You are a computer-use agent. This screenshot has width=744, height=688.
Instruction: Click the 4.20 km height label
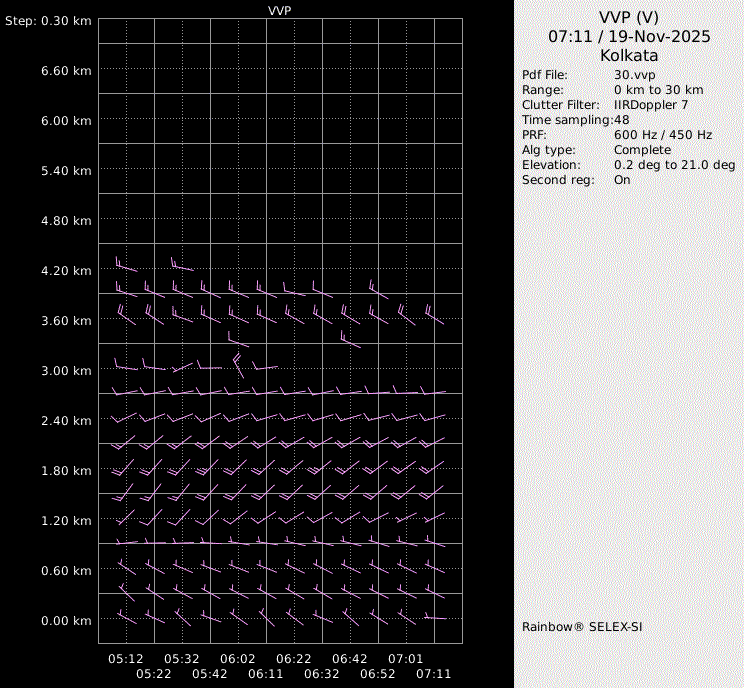click(x=66, y=271)
